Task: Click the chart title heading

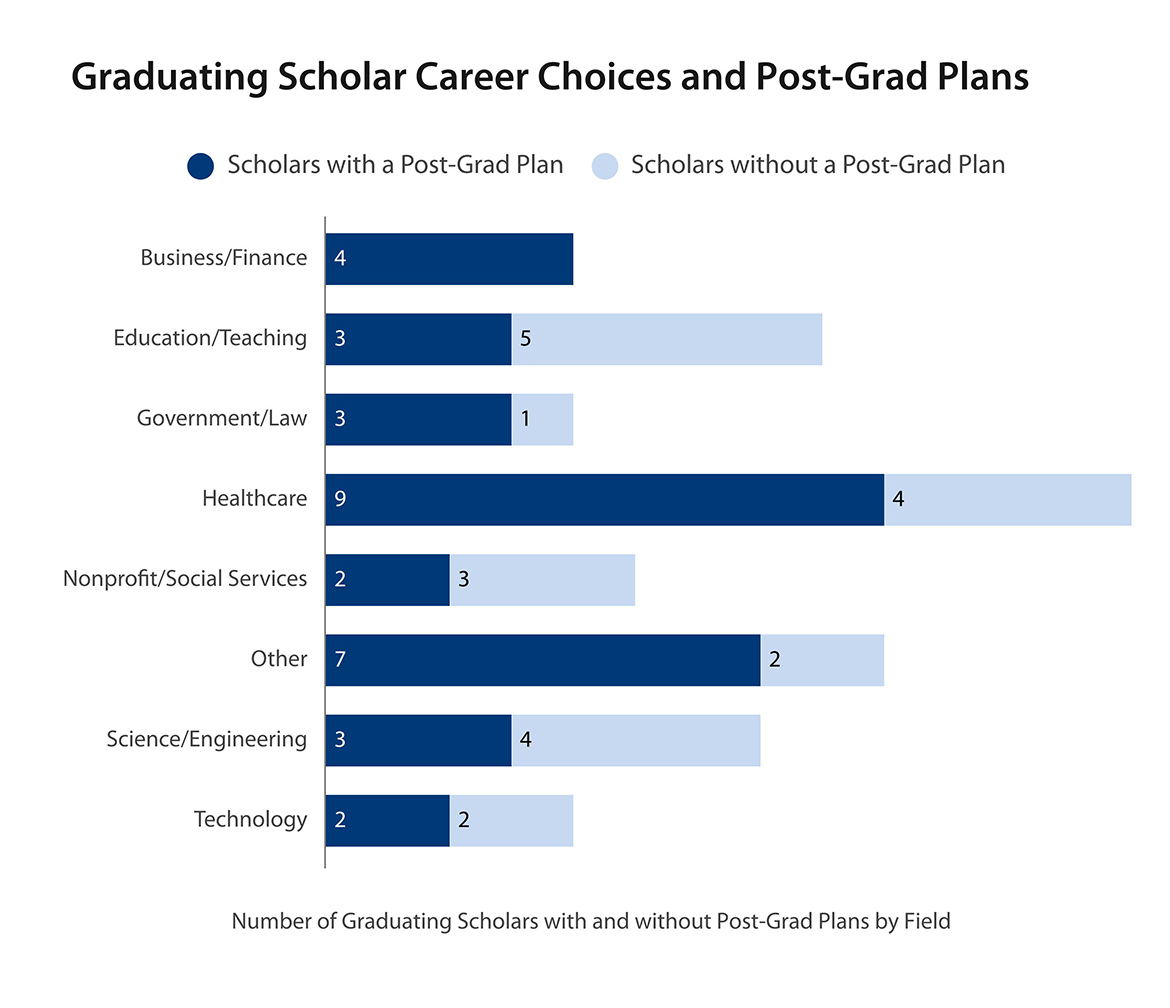Action: tap(550, 78)
